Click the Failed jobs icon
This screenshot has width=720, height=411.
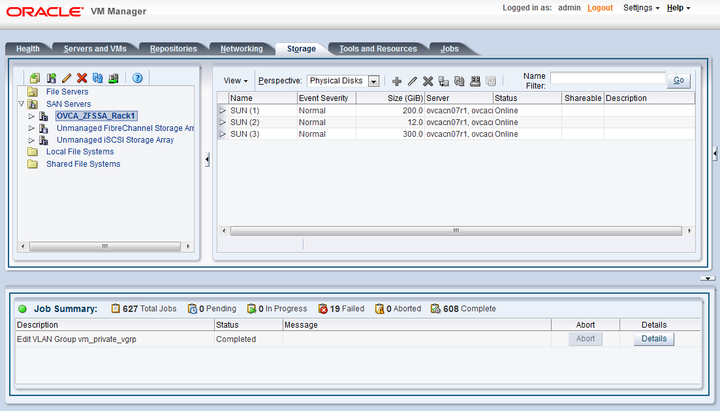coord(323,309)
